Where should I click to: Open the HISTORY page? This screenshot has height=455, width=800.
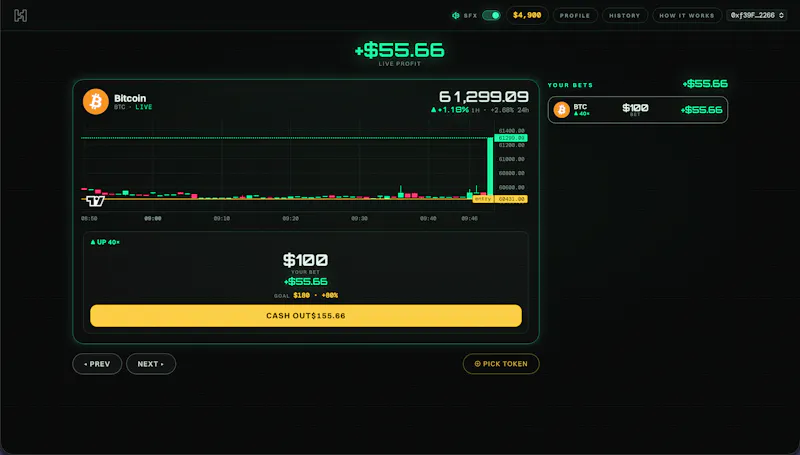coord(624,15)
